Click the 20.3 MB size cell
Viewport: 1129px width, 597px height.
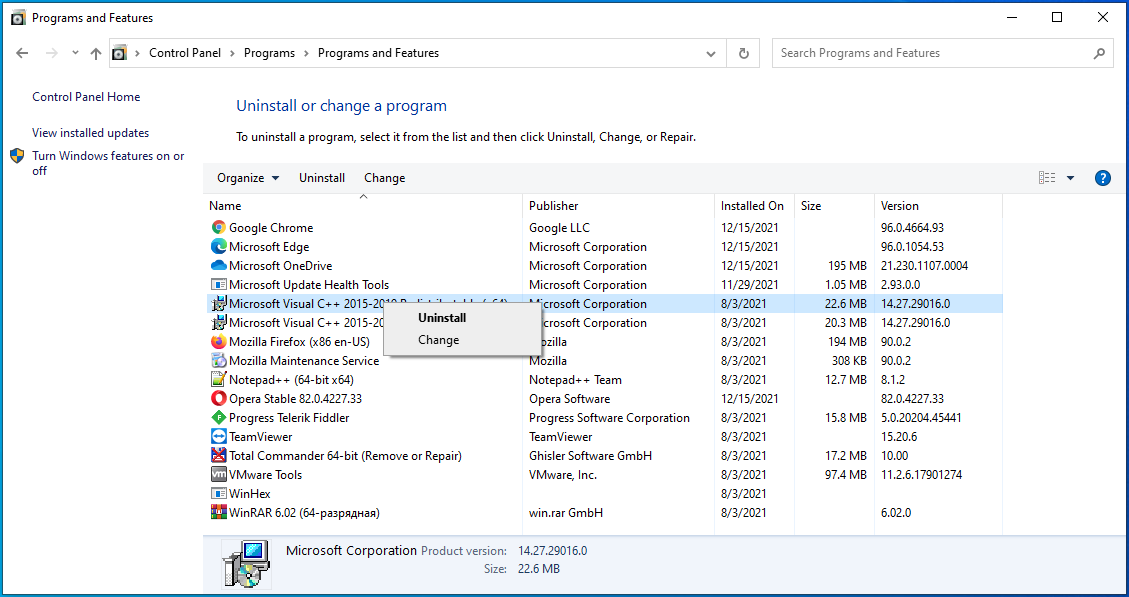coord(845,323)
